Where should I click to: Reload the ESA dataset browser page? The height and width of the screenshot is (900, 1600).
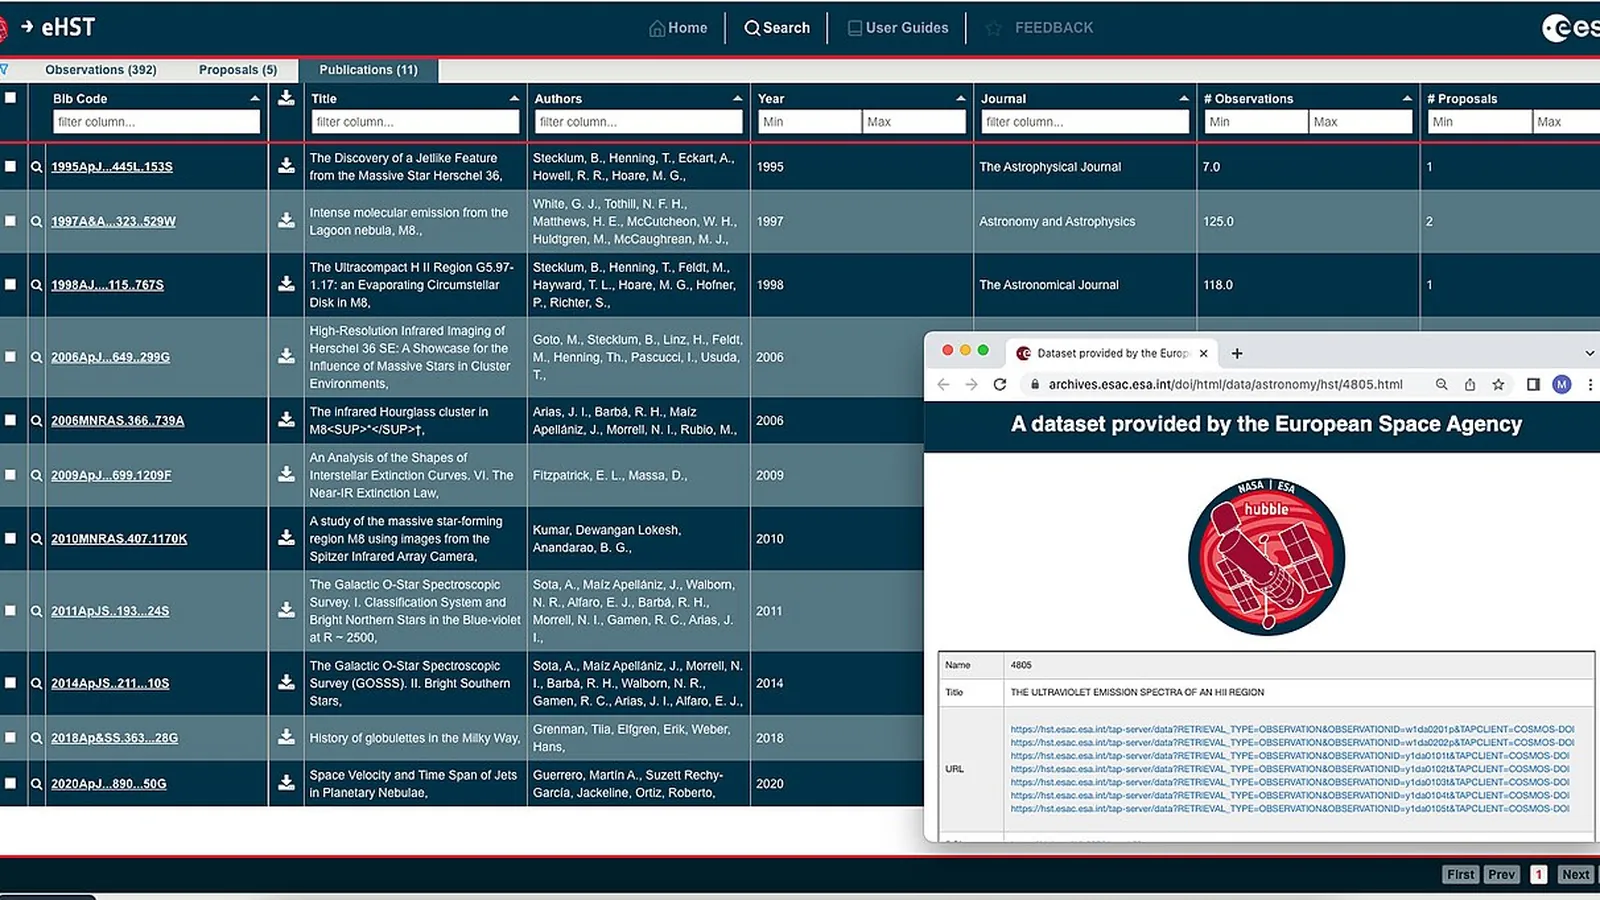tap(999, 384)
